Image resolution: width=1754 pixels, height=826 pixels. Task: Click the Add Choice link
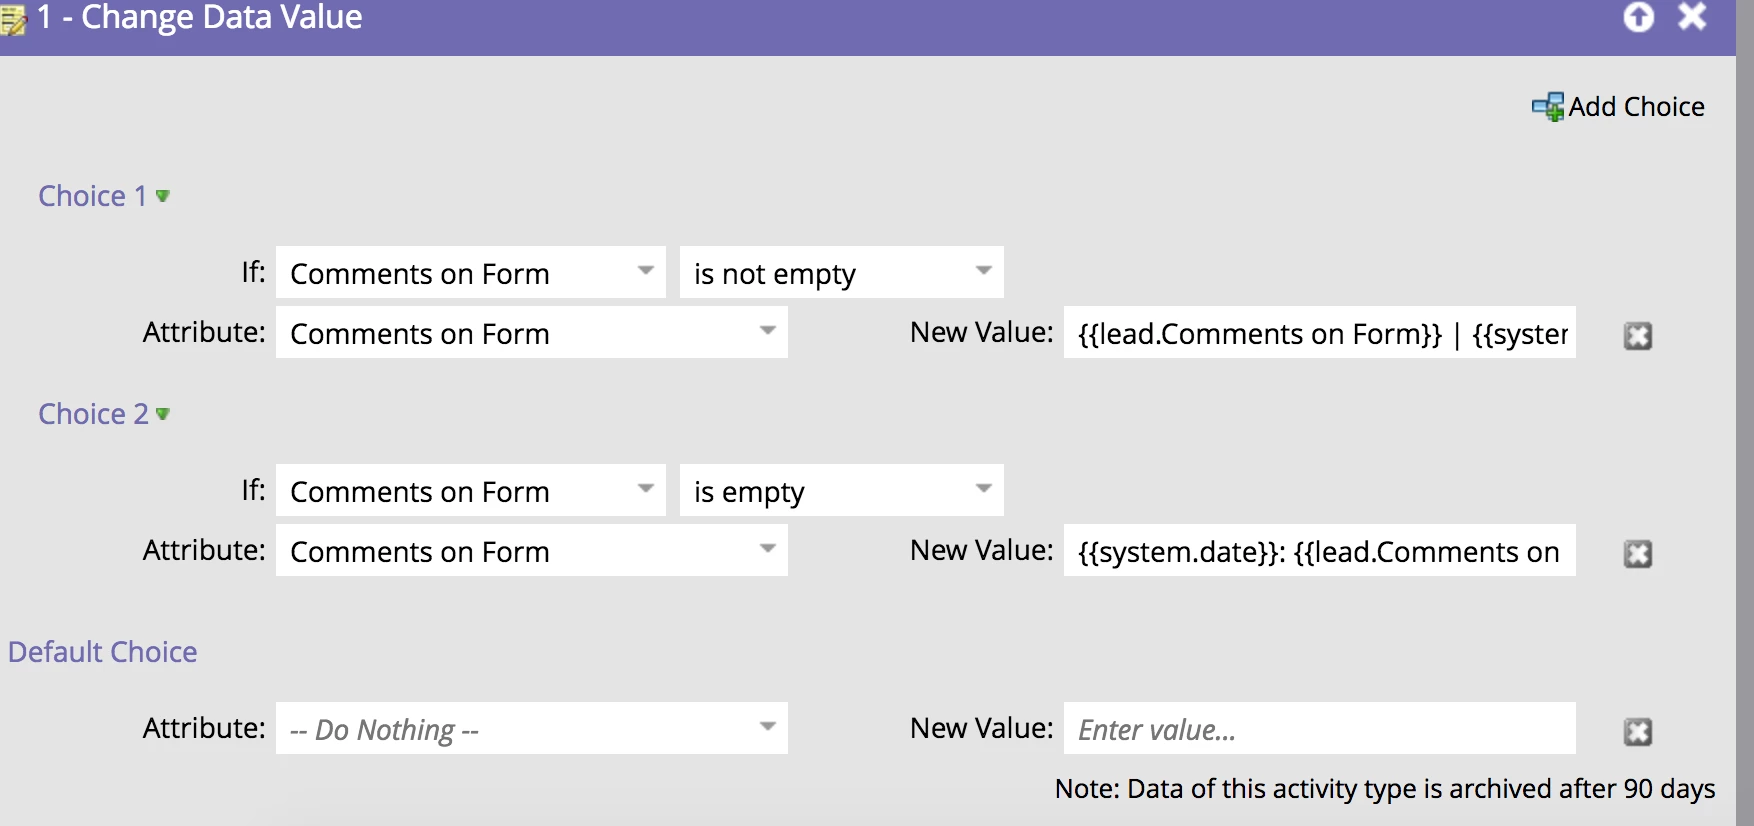(x=1636, y=107)
